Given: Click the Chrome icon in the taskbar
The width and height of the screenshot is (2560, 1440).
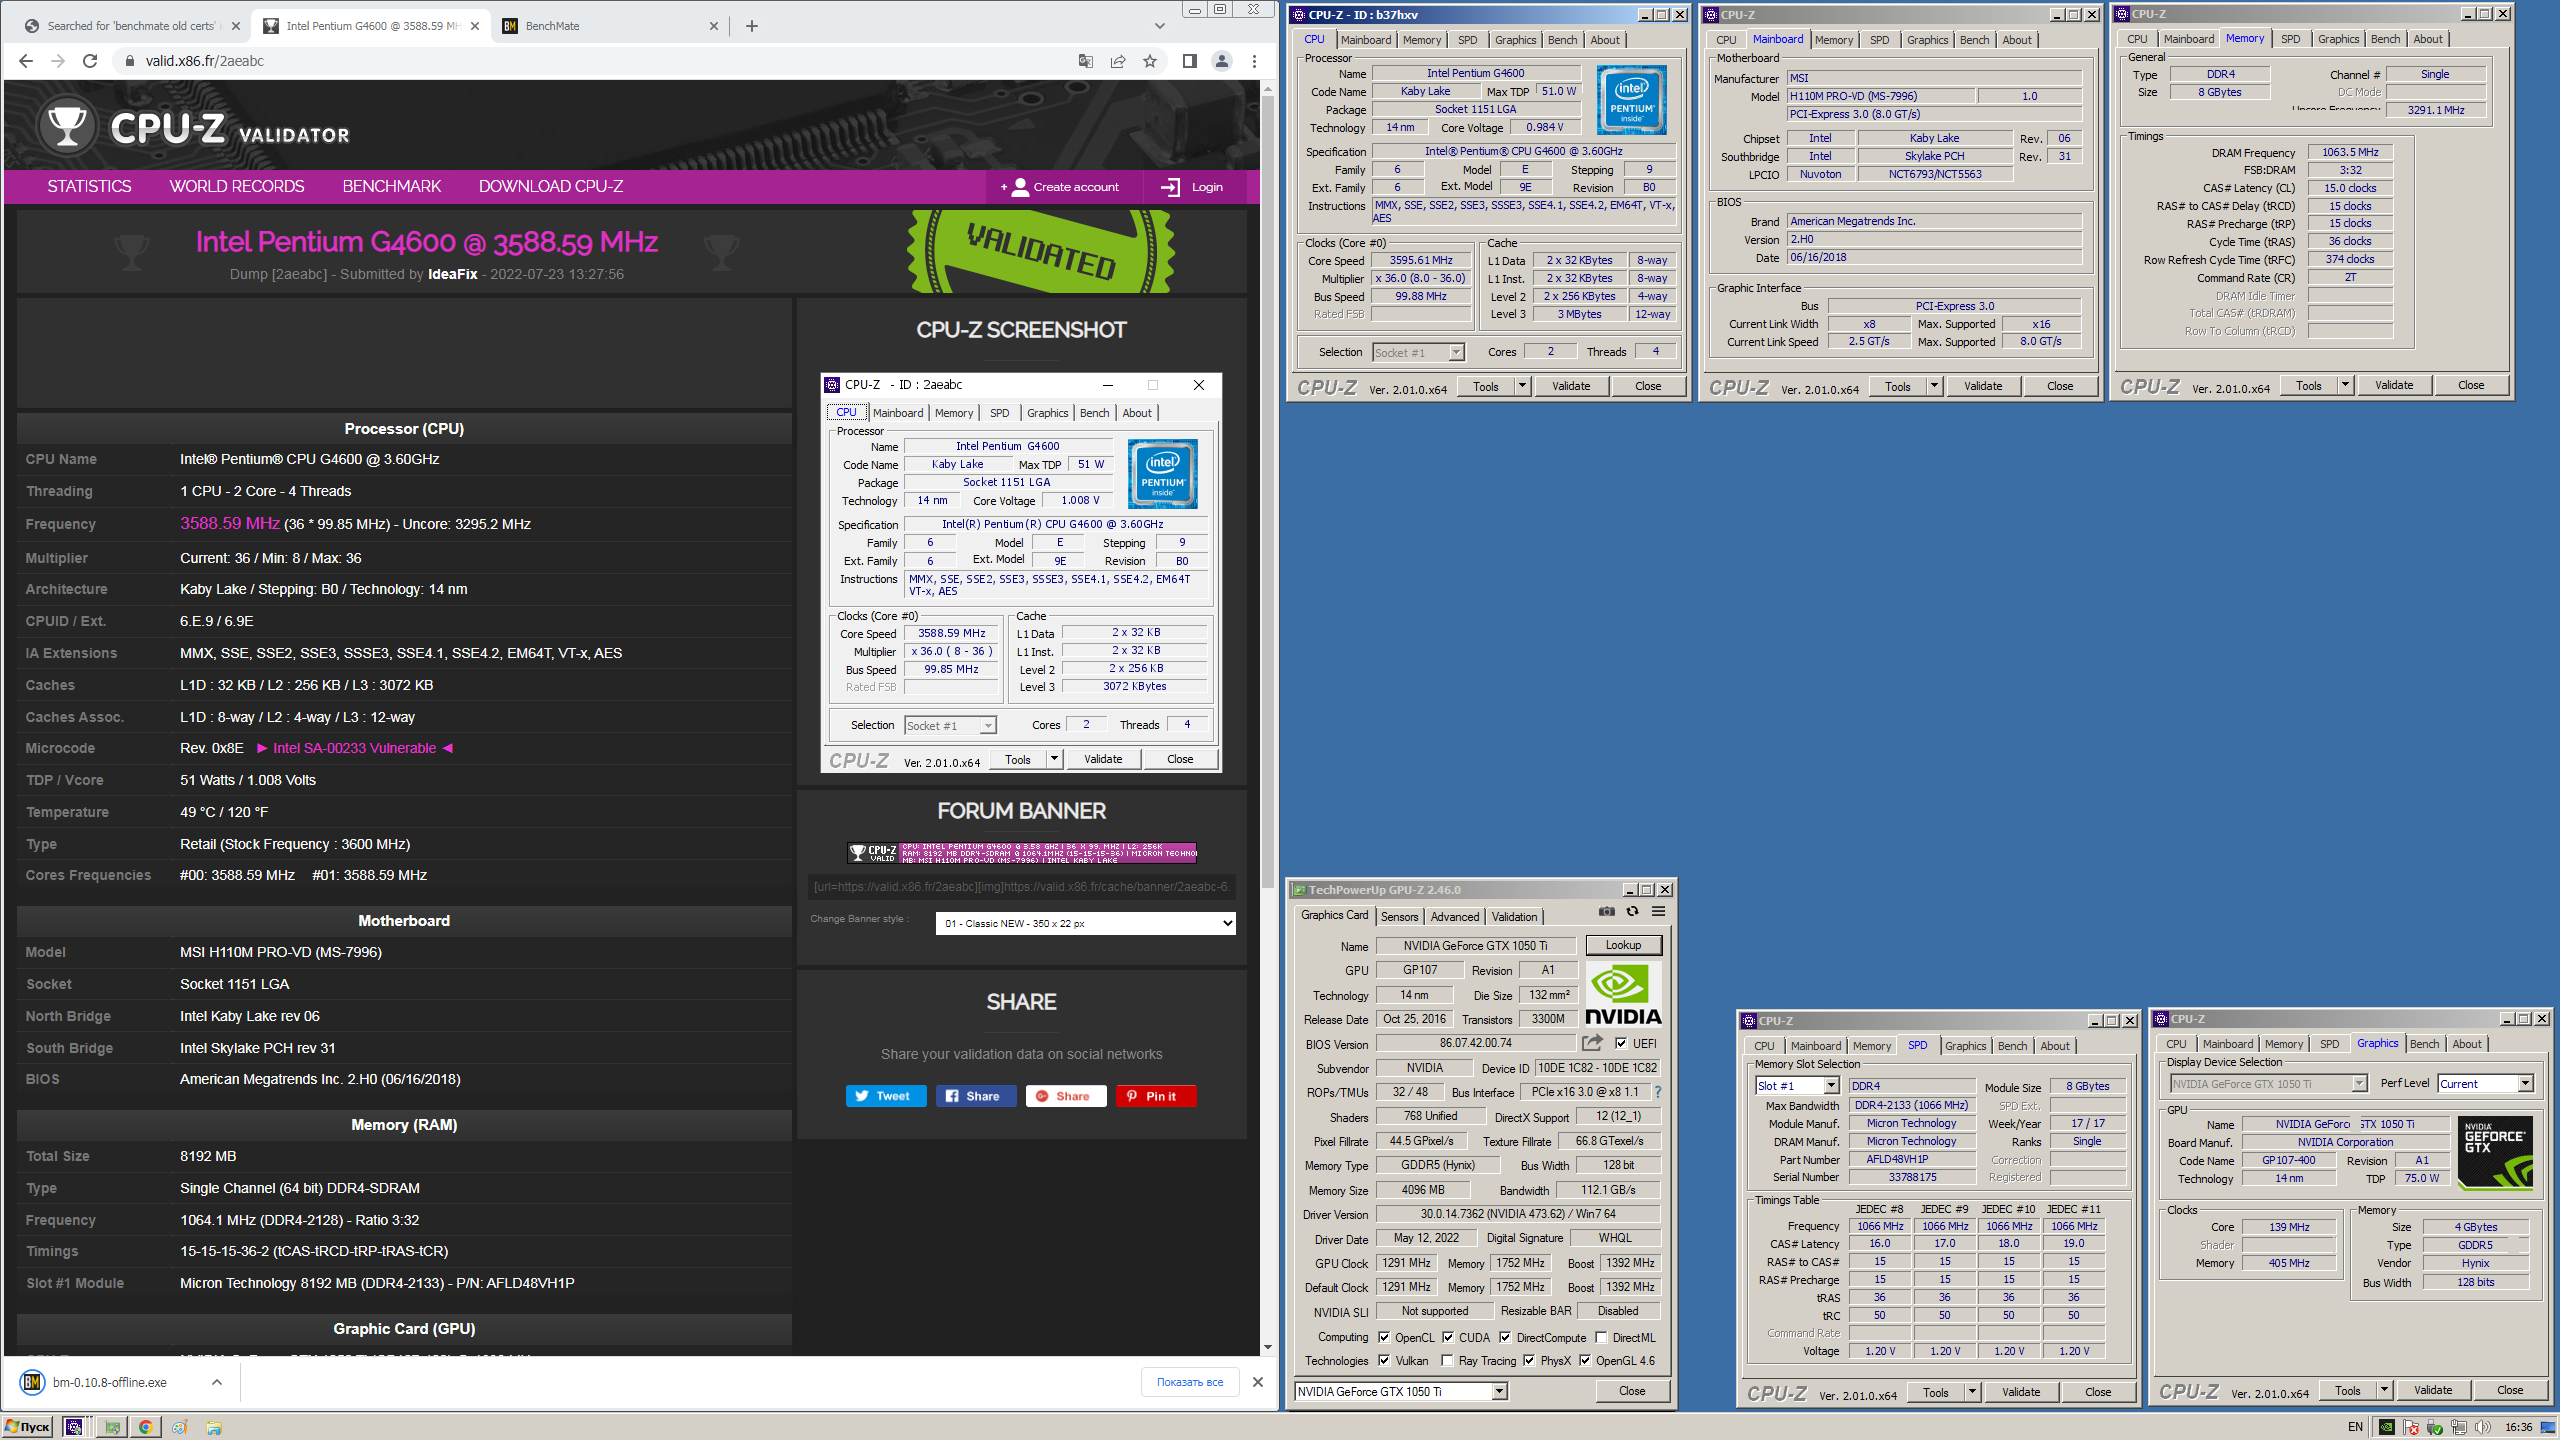Looking at the screenshot, I should pyautogui.click(x=146, y=1427).
